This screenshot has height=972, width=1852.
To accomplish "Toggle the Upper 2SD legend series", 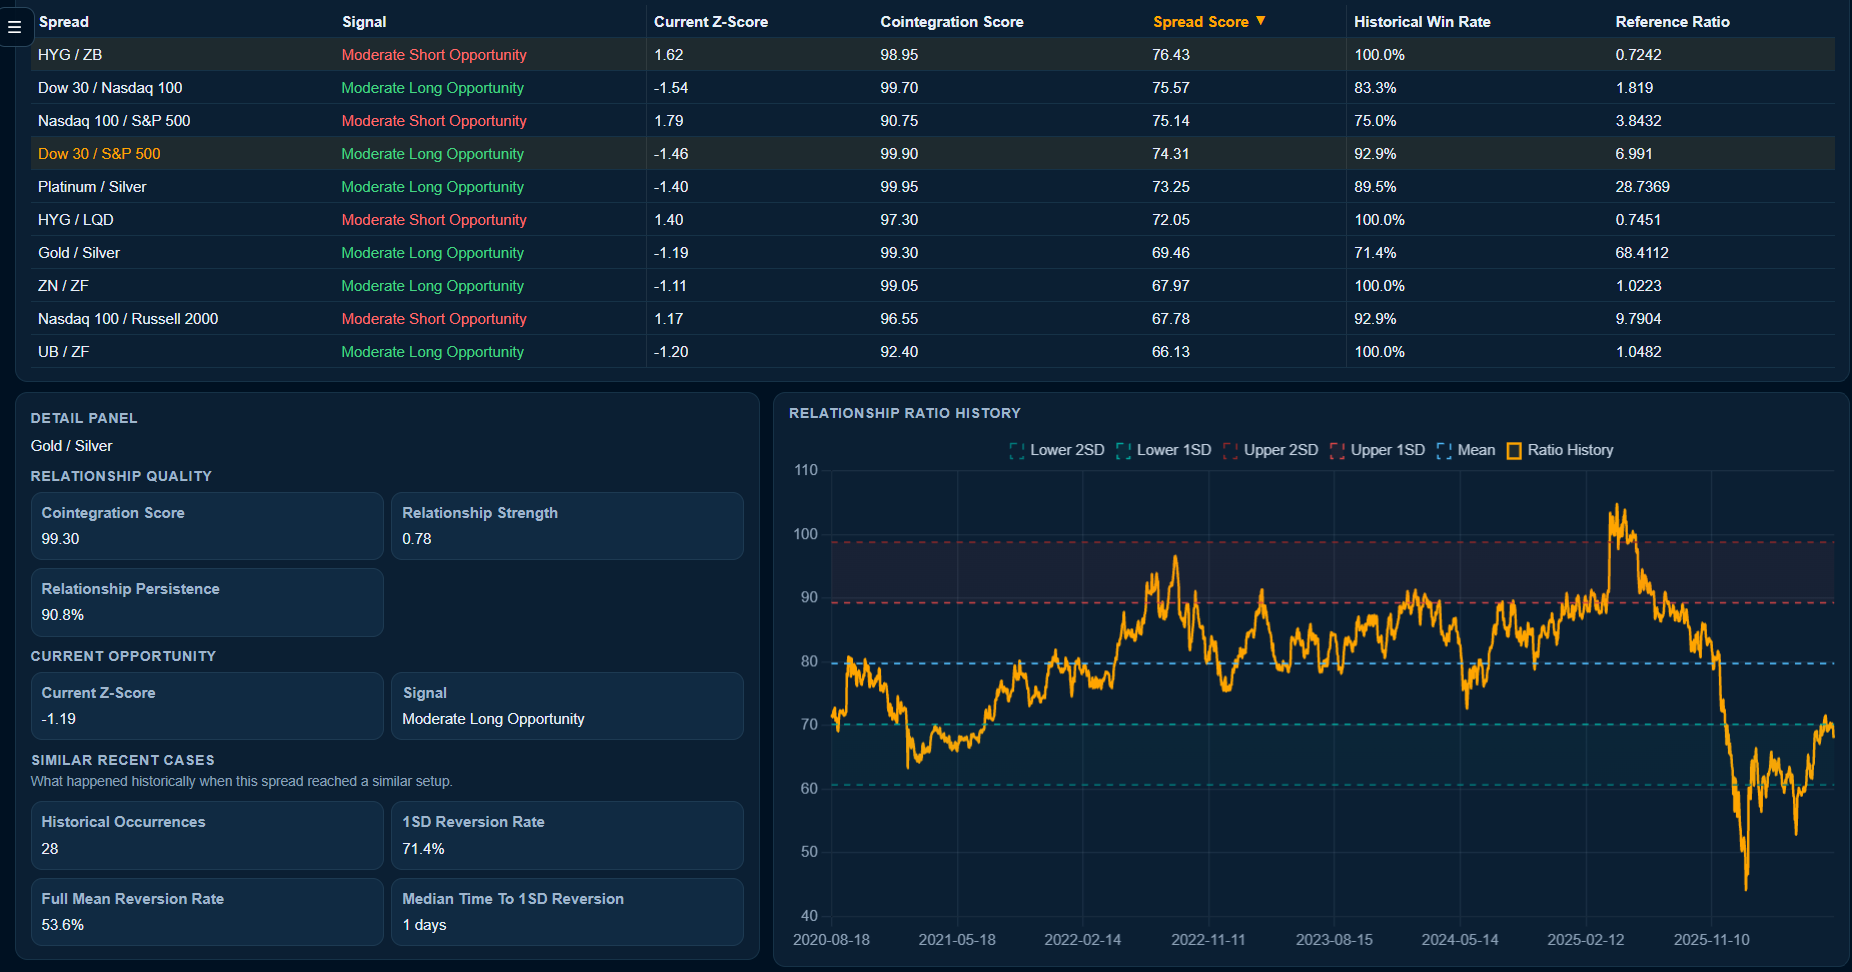I will [x=1271, y=450].
